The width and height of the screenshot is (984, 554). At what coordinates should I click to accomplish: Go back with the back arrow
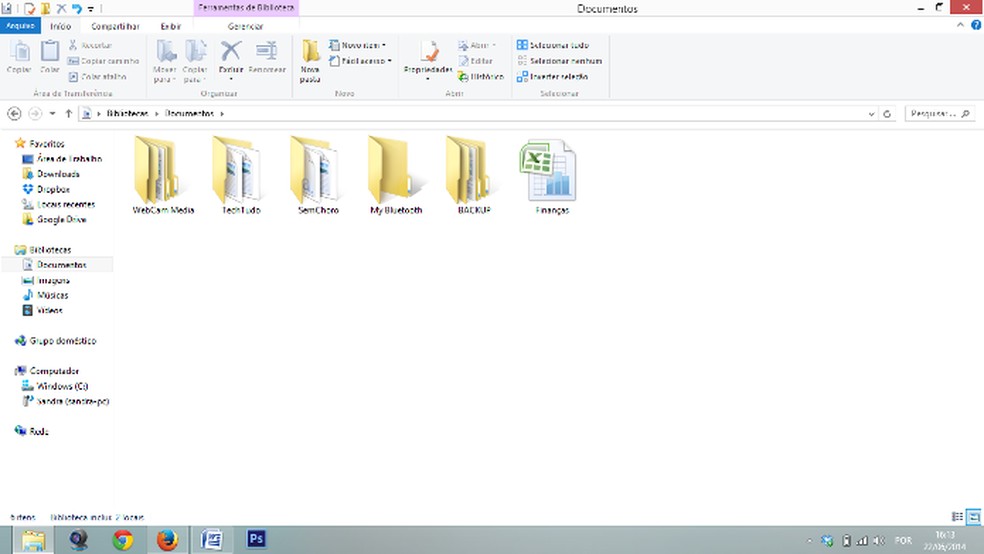(14, 114)
